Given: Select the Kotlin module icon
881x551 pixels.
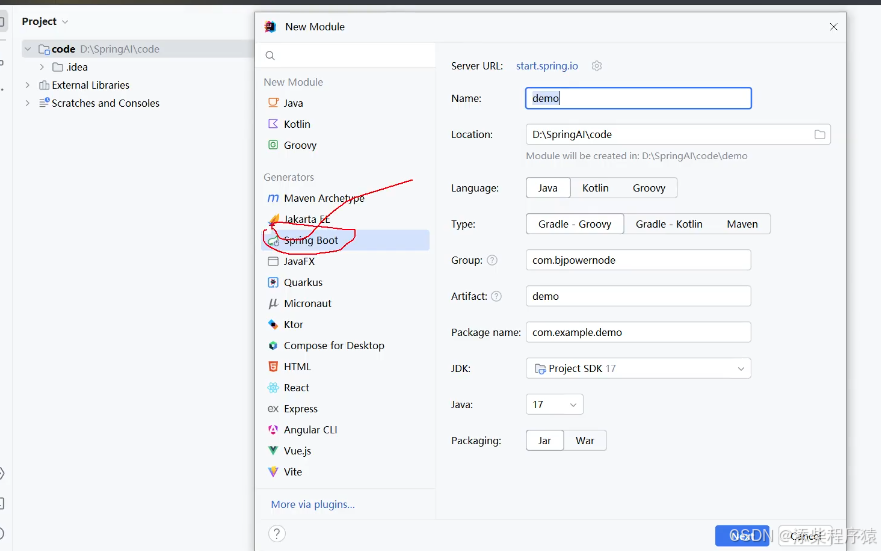Looking at the screenshot, I should click(273, 124).
